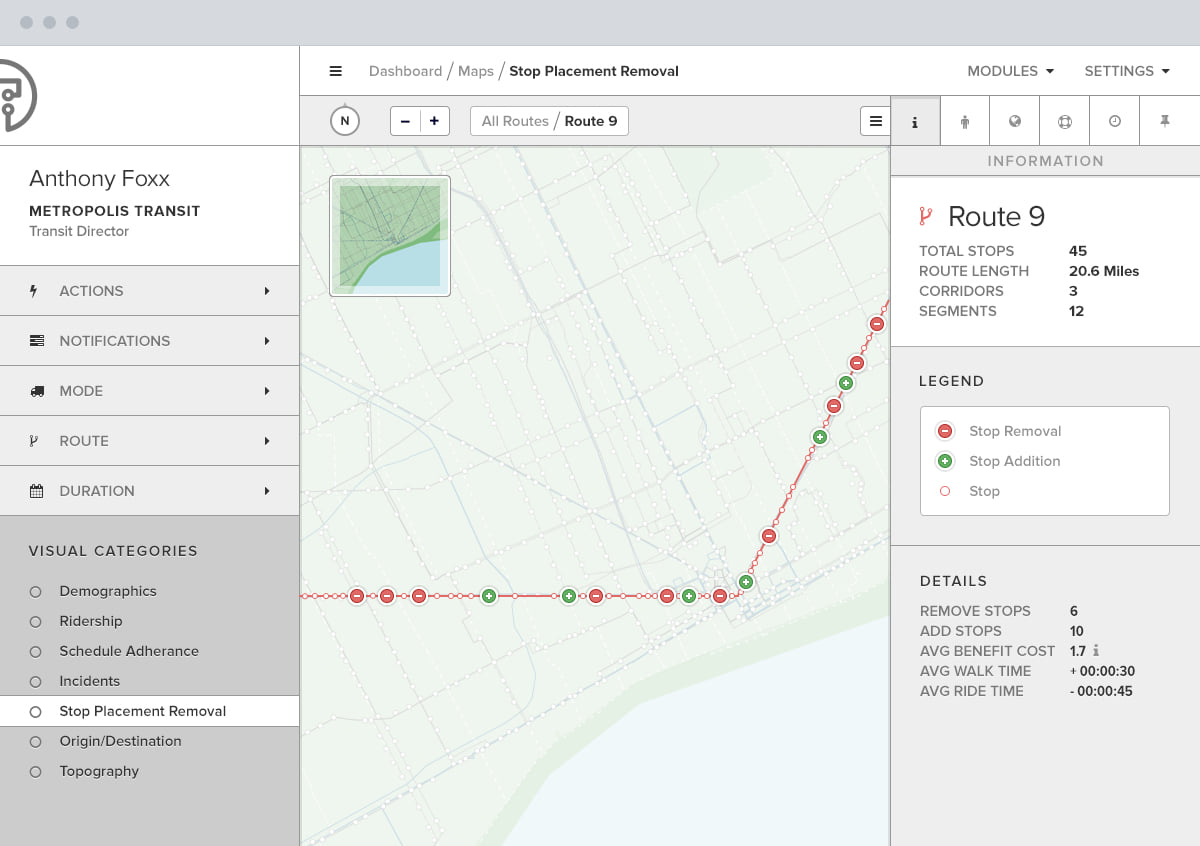1200x846 pixels.
Task: Click the Remove Stops value 6
Action: click(x=1074, y=611)
